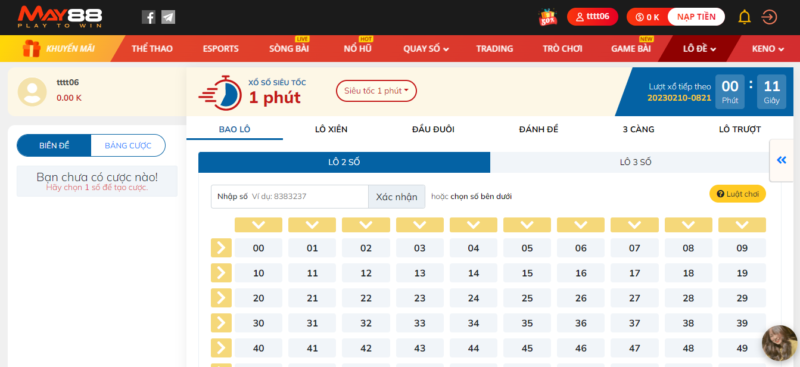The image size is (800, 367).
Task: Open NỔ HŨ menu item
Action: click(x=358, y=48)
